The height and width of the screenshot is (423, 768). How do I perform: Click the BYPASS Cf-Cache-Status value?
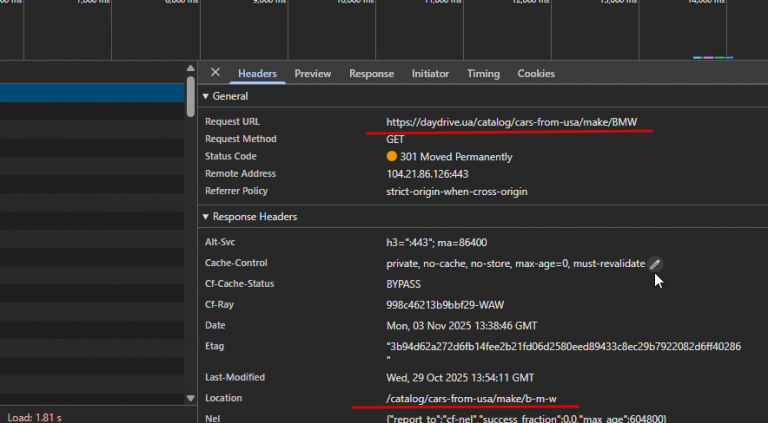(403, 284)
